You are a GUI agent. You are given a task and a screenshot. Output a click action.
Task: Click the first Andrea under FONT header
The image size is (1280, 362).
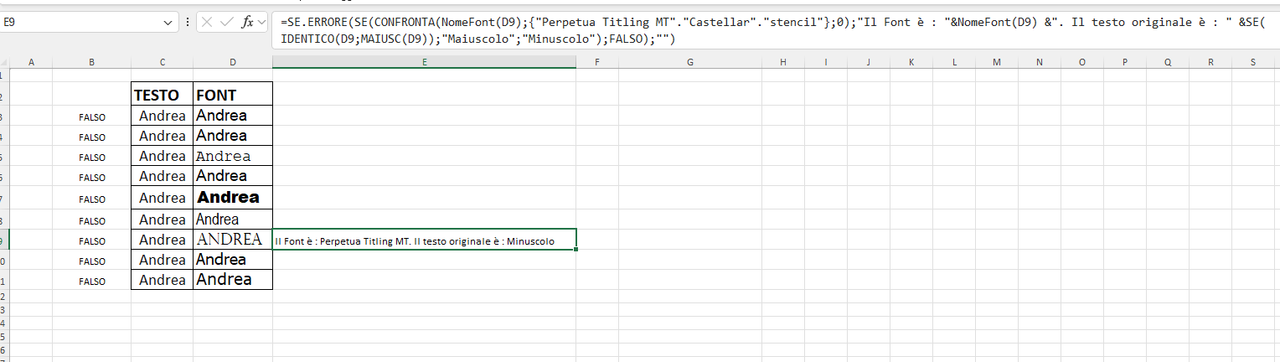(x=232, y=116)
